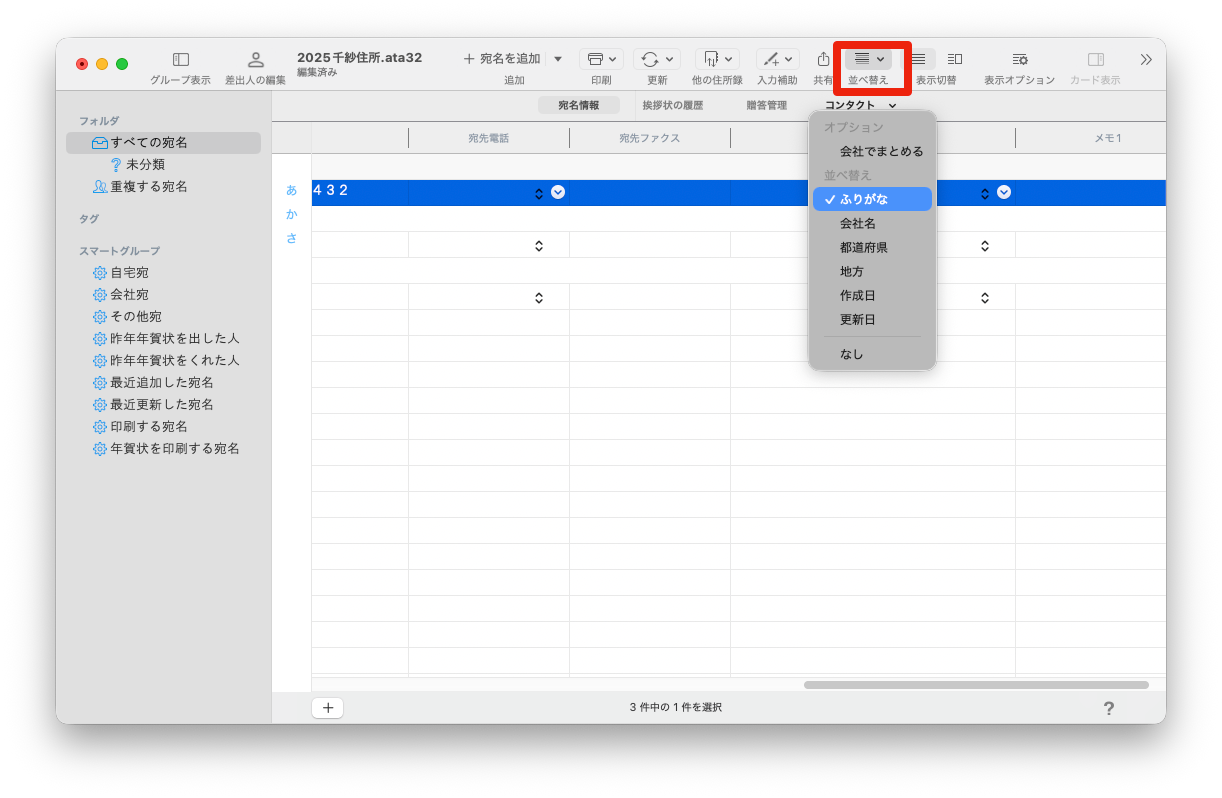Open 差出人の編集 sender editor
The image size is (1222, 798).
(x=255, y=60)
